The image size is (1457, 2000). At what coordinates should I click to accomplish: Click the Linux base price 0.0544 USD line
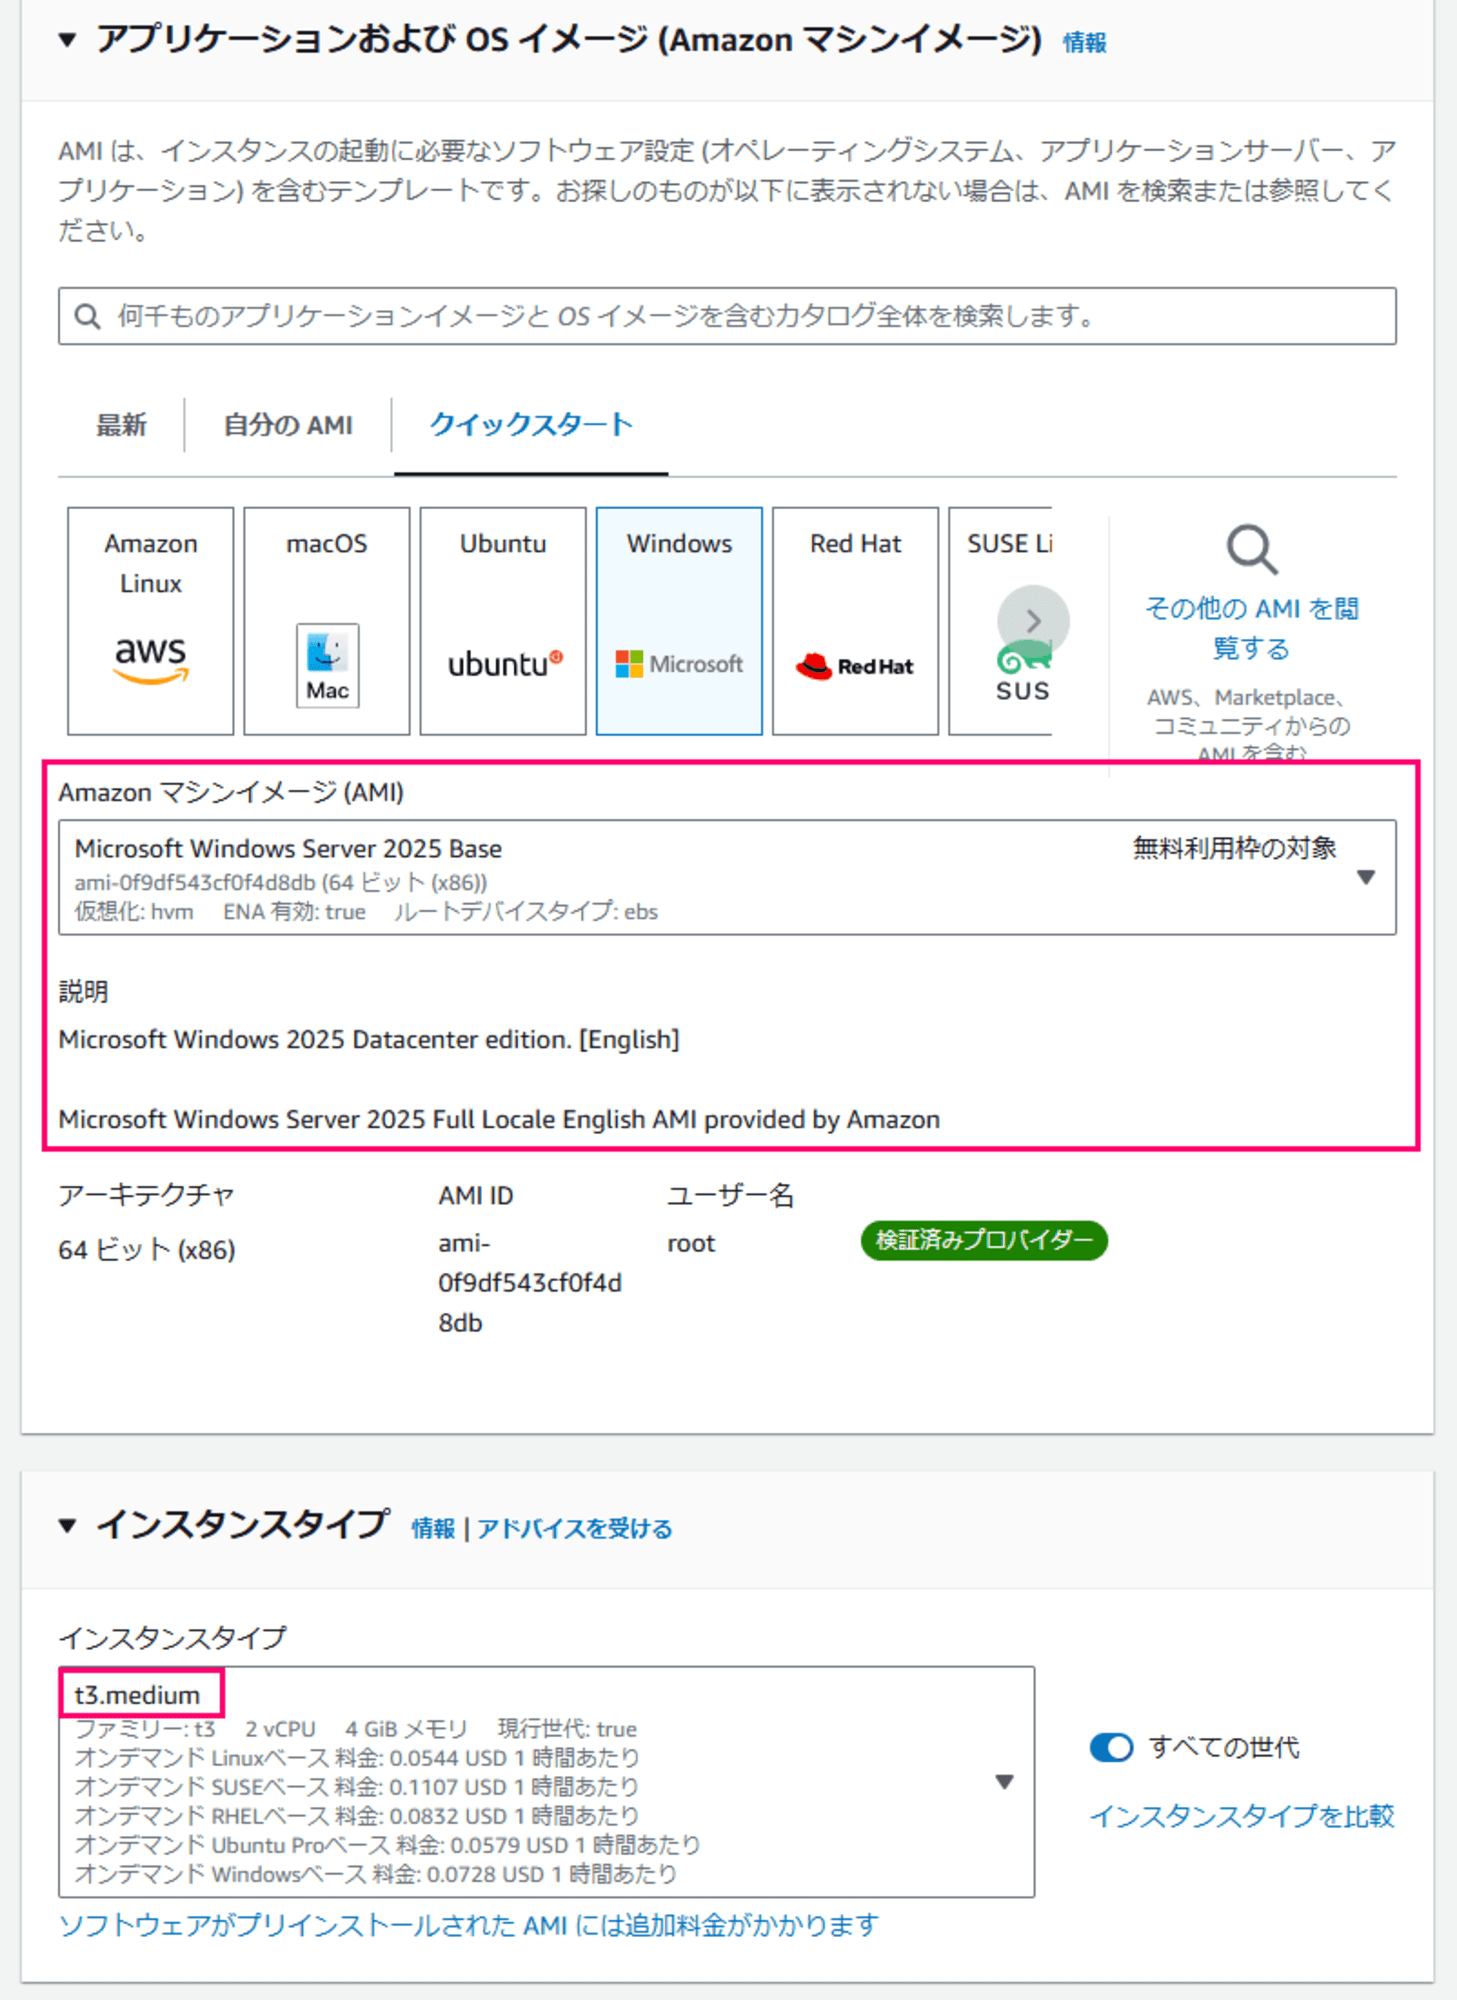pyautogui.click(x=357, y=1758)
